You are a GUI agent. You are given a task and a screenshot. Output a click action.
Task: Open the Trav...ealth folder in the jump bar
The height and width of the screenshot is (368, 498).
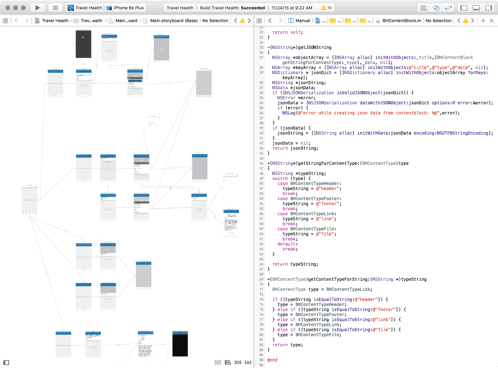tap(88, 21)
